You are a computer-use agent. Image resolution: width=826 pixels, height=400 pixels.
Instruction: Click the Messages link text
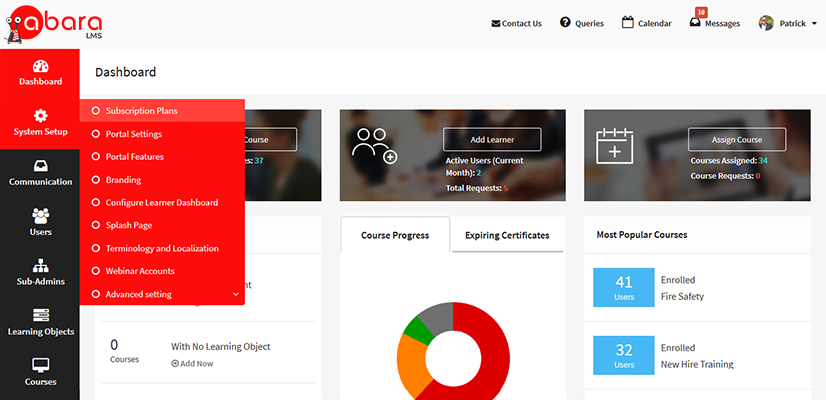[x=723, y=24]
